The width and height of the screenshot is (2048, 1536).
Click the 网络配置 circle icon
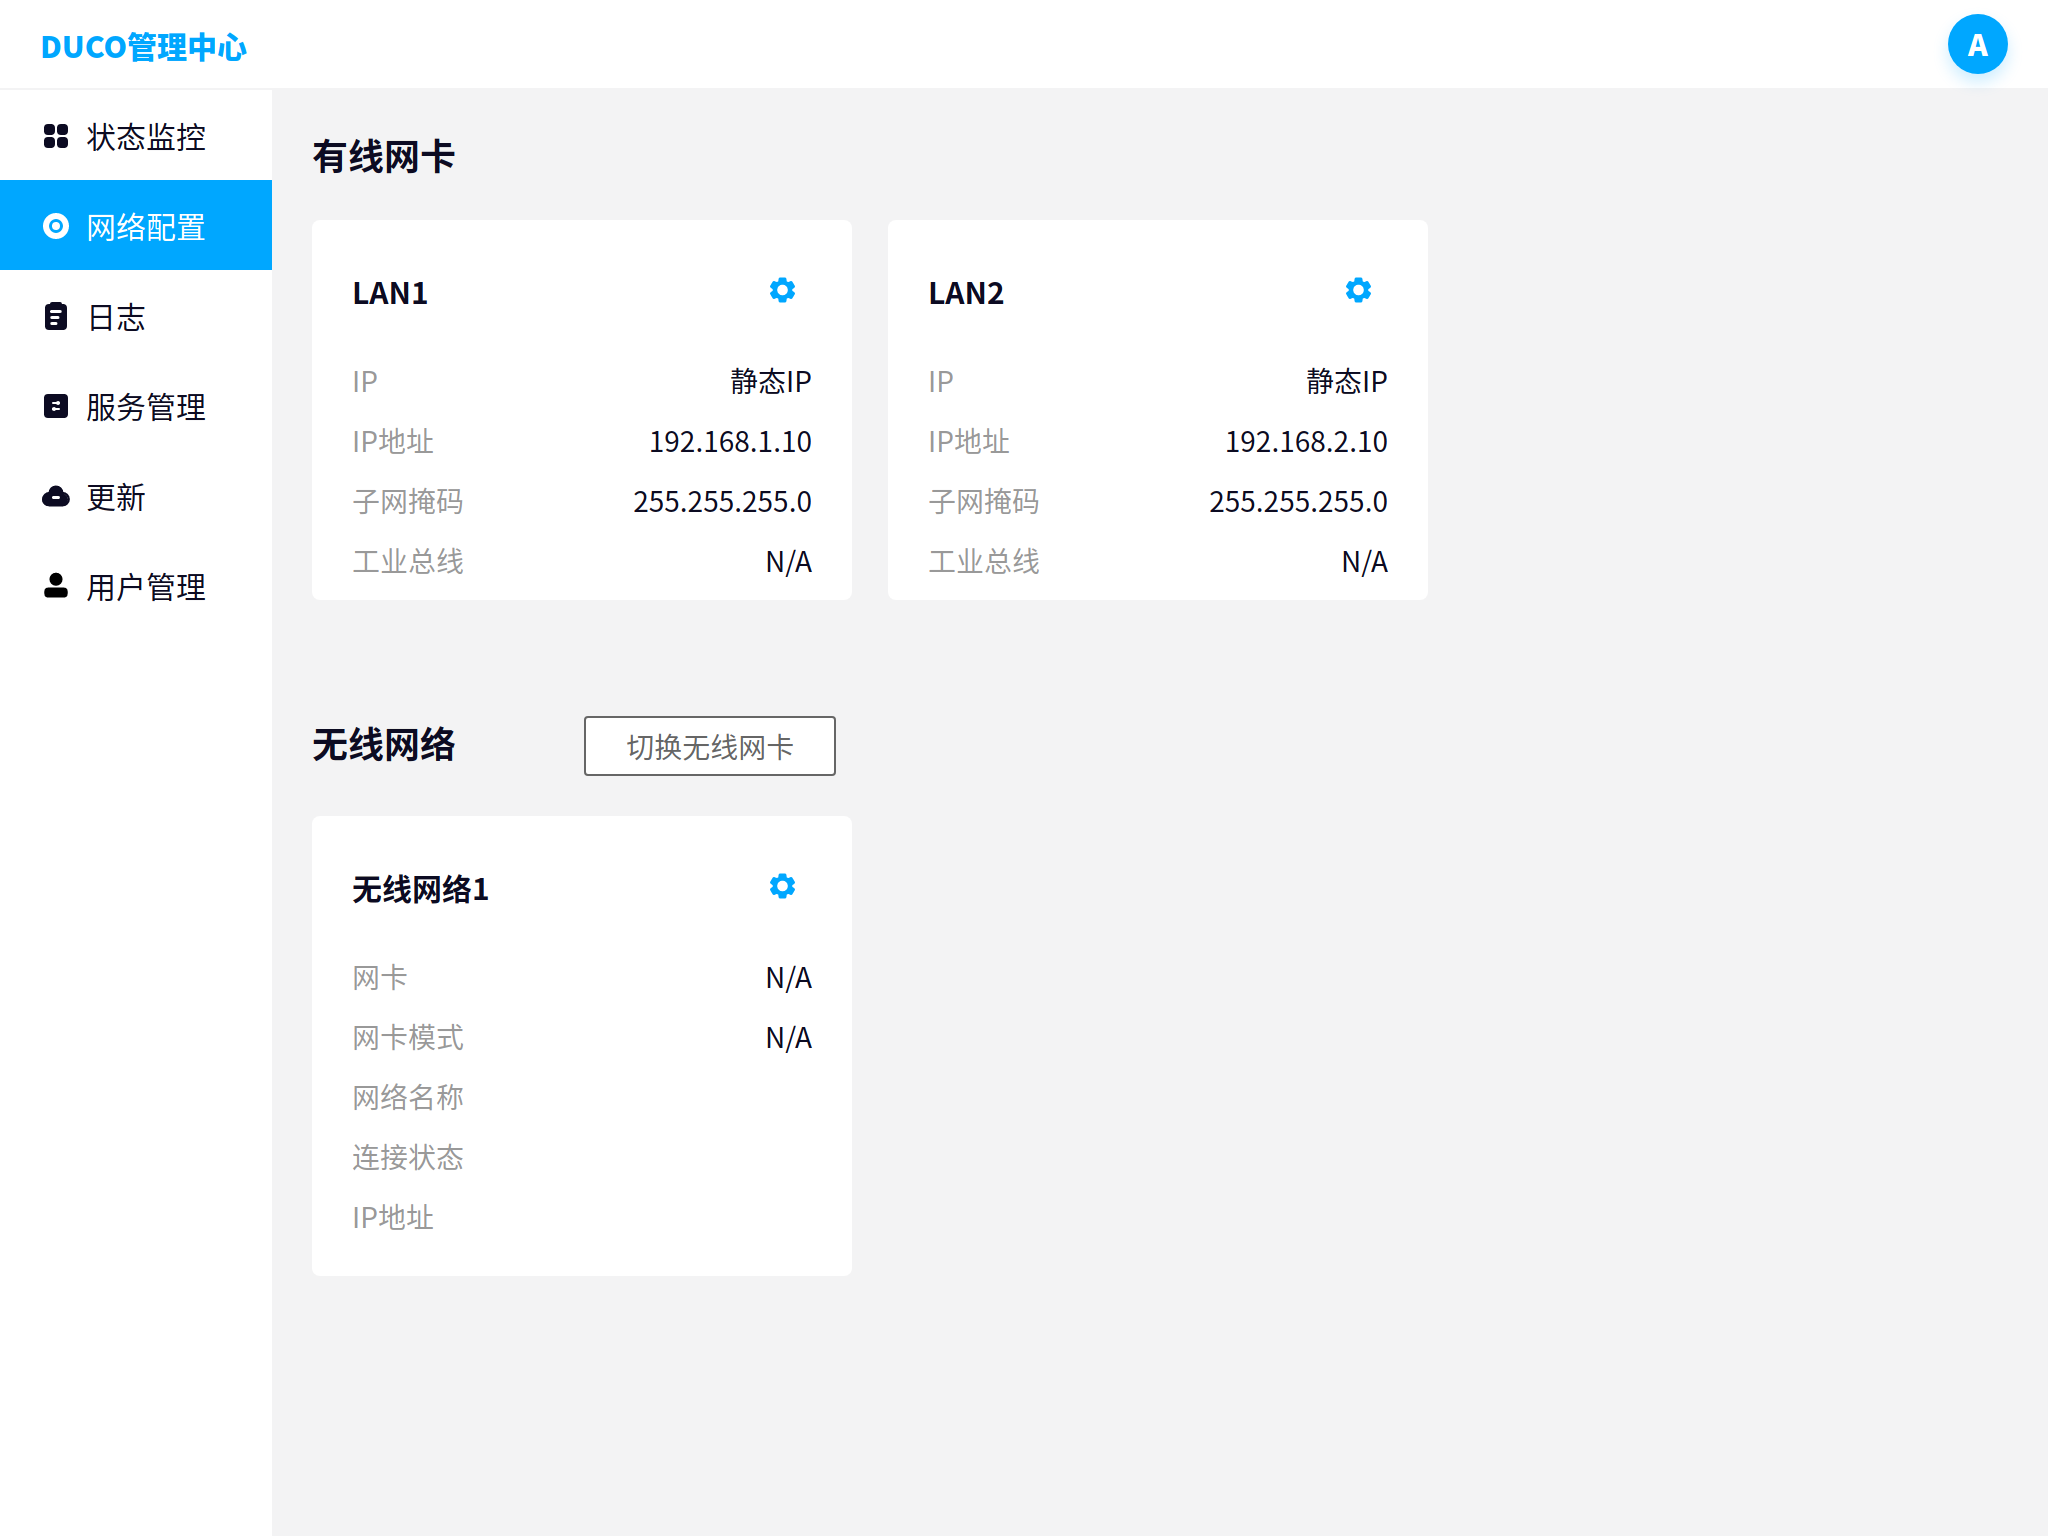coord(56,227)
